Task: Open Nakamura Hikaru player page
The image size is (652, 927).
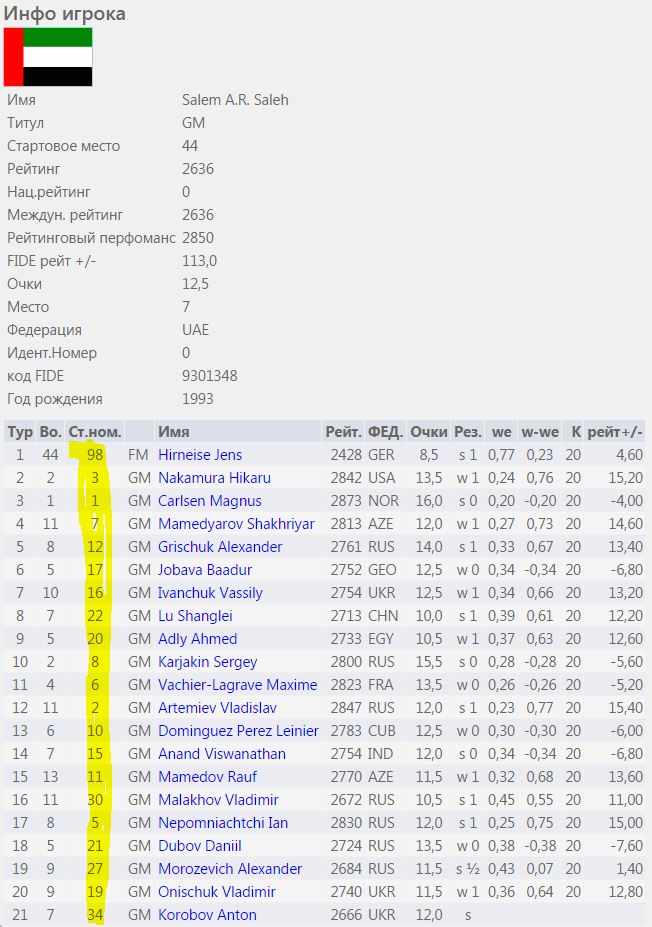Action: pyautogui.click(x=214, y=478)
